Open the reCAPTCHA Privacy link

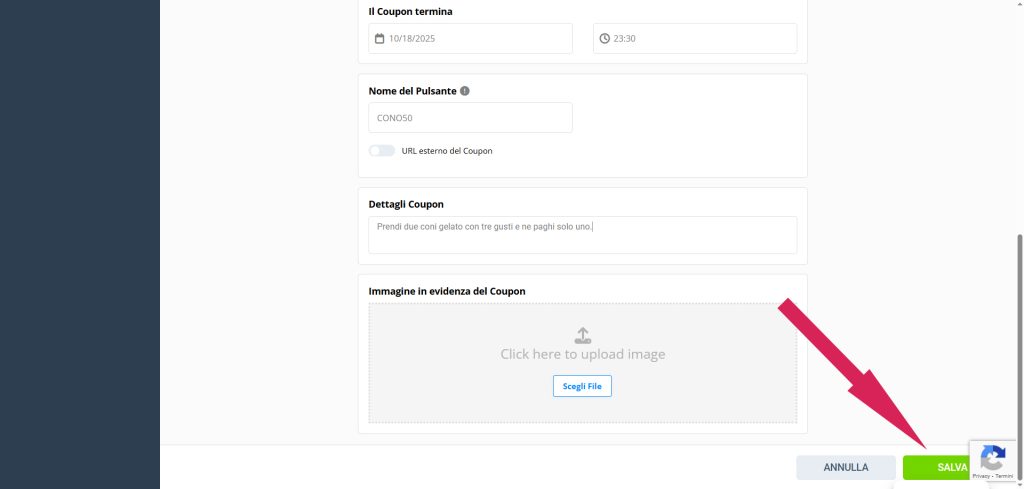[x=982, y=477]
